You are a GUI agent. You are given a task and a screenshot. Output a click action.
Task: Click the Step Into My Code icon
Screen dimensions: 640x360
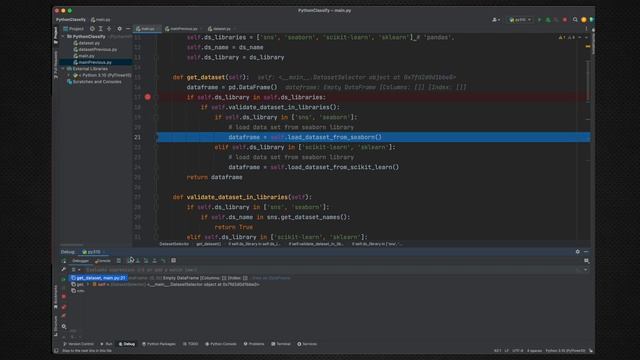(146, 260)
